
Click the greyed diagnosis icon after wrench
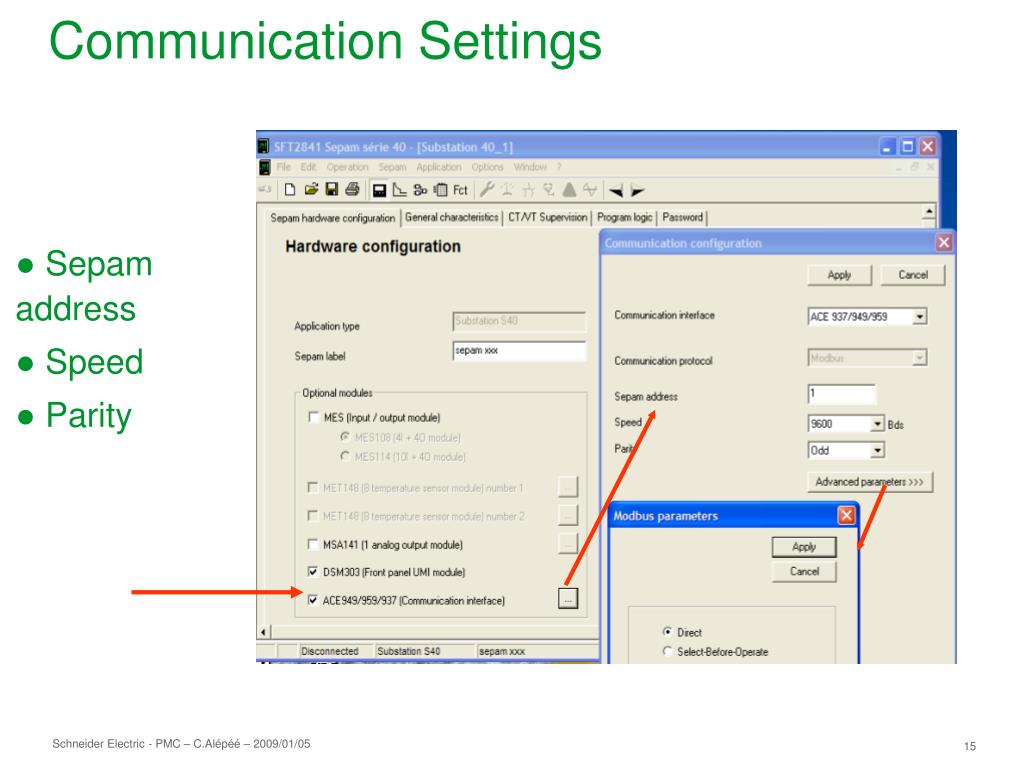coord(507,190)
